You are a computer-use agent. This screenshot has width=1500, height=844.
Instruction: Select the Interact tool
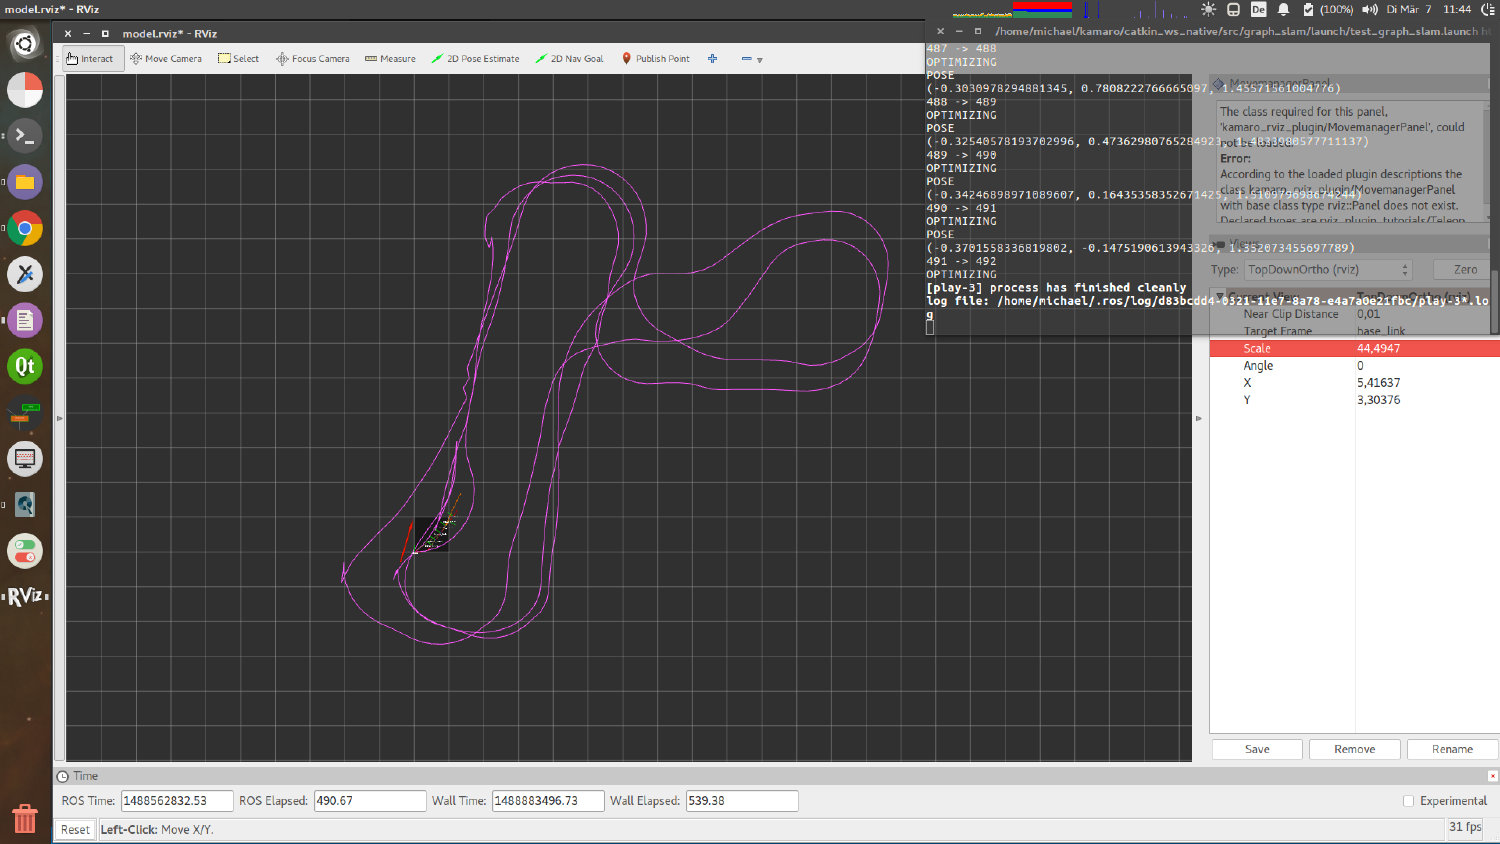(x=91, y=58)
